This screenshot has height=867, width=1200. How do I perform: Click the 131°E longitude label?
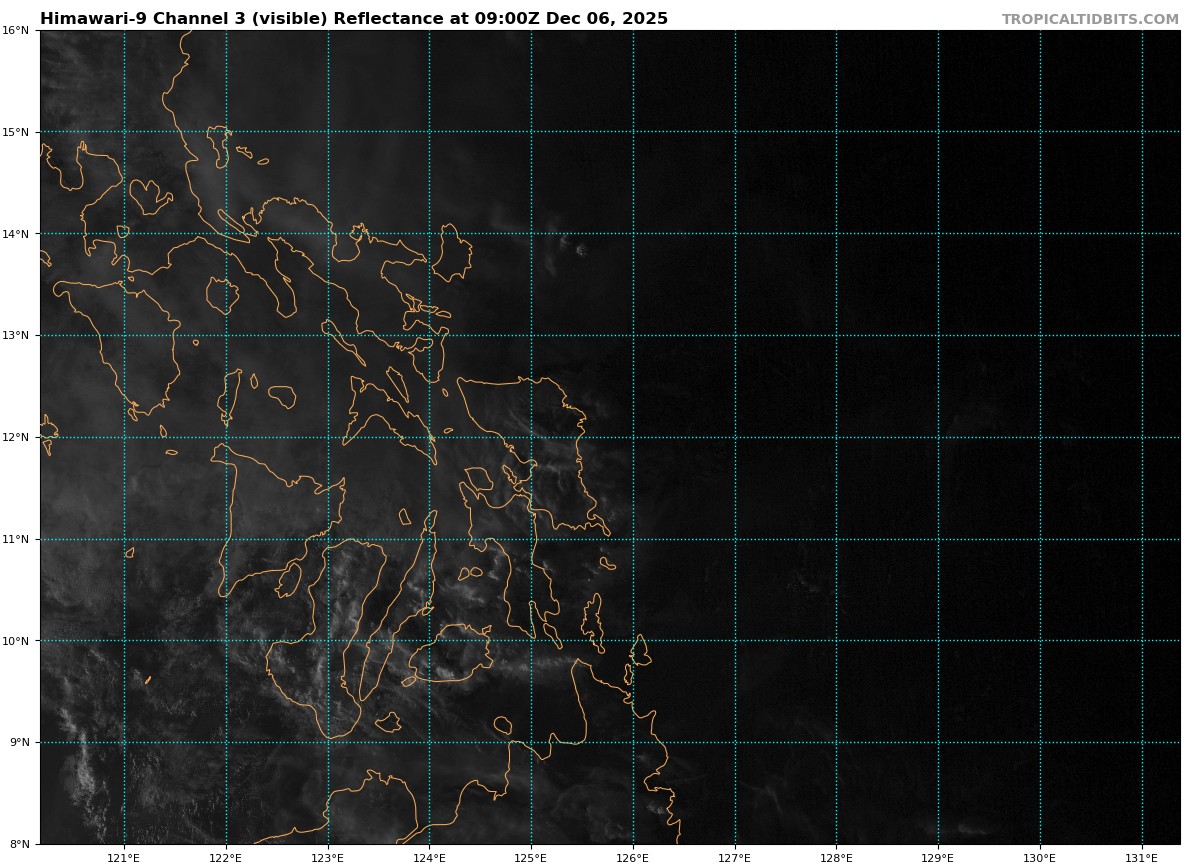pyautogui.click(x=1142, y=857)
